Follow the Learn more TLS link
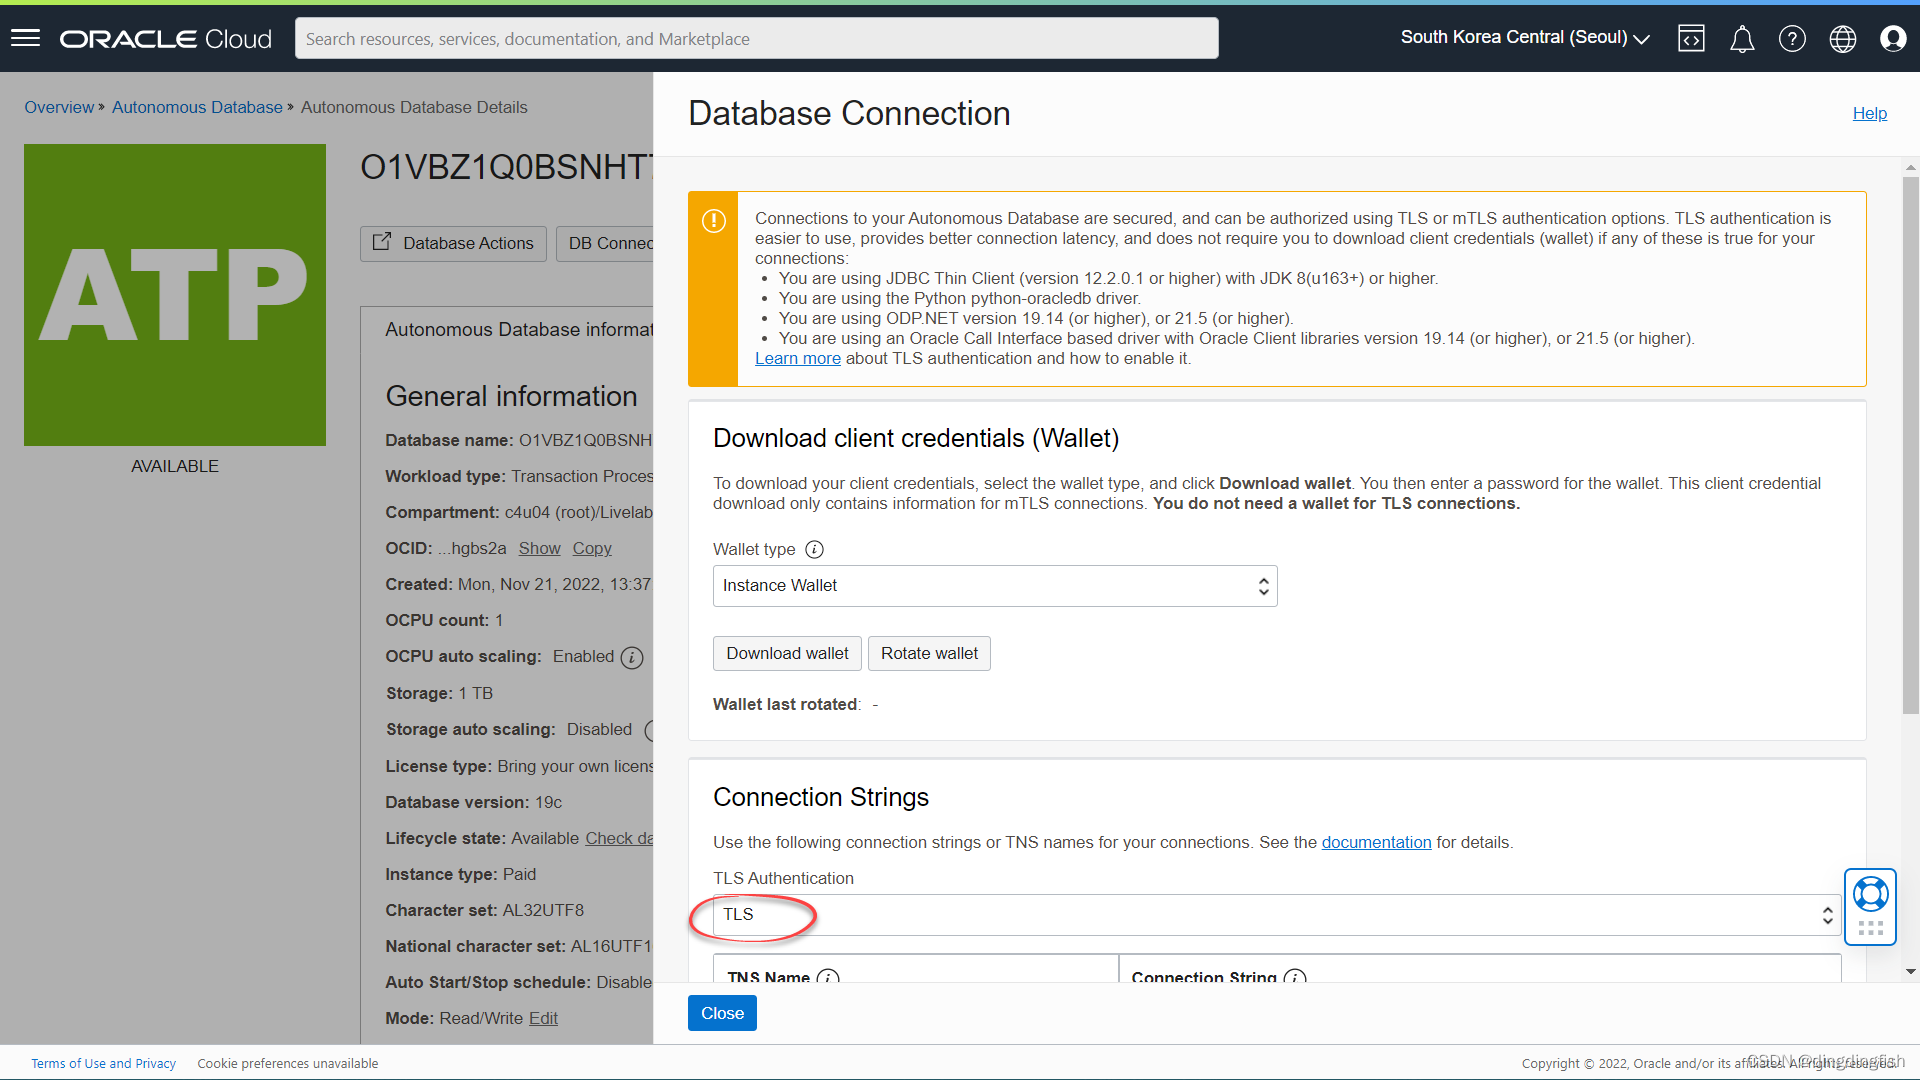 click(797, 358)
